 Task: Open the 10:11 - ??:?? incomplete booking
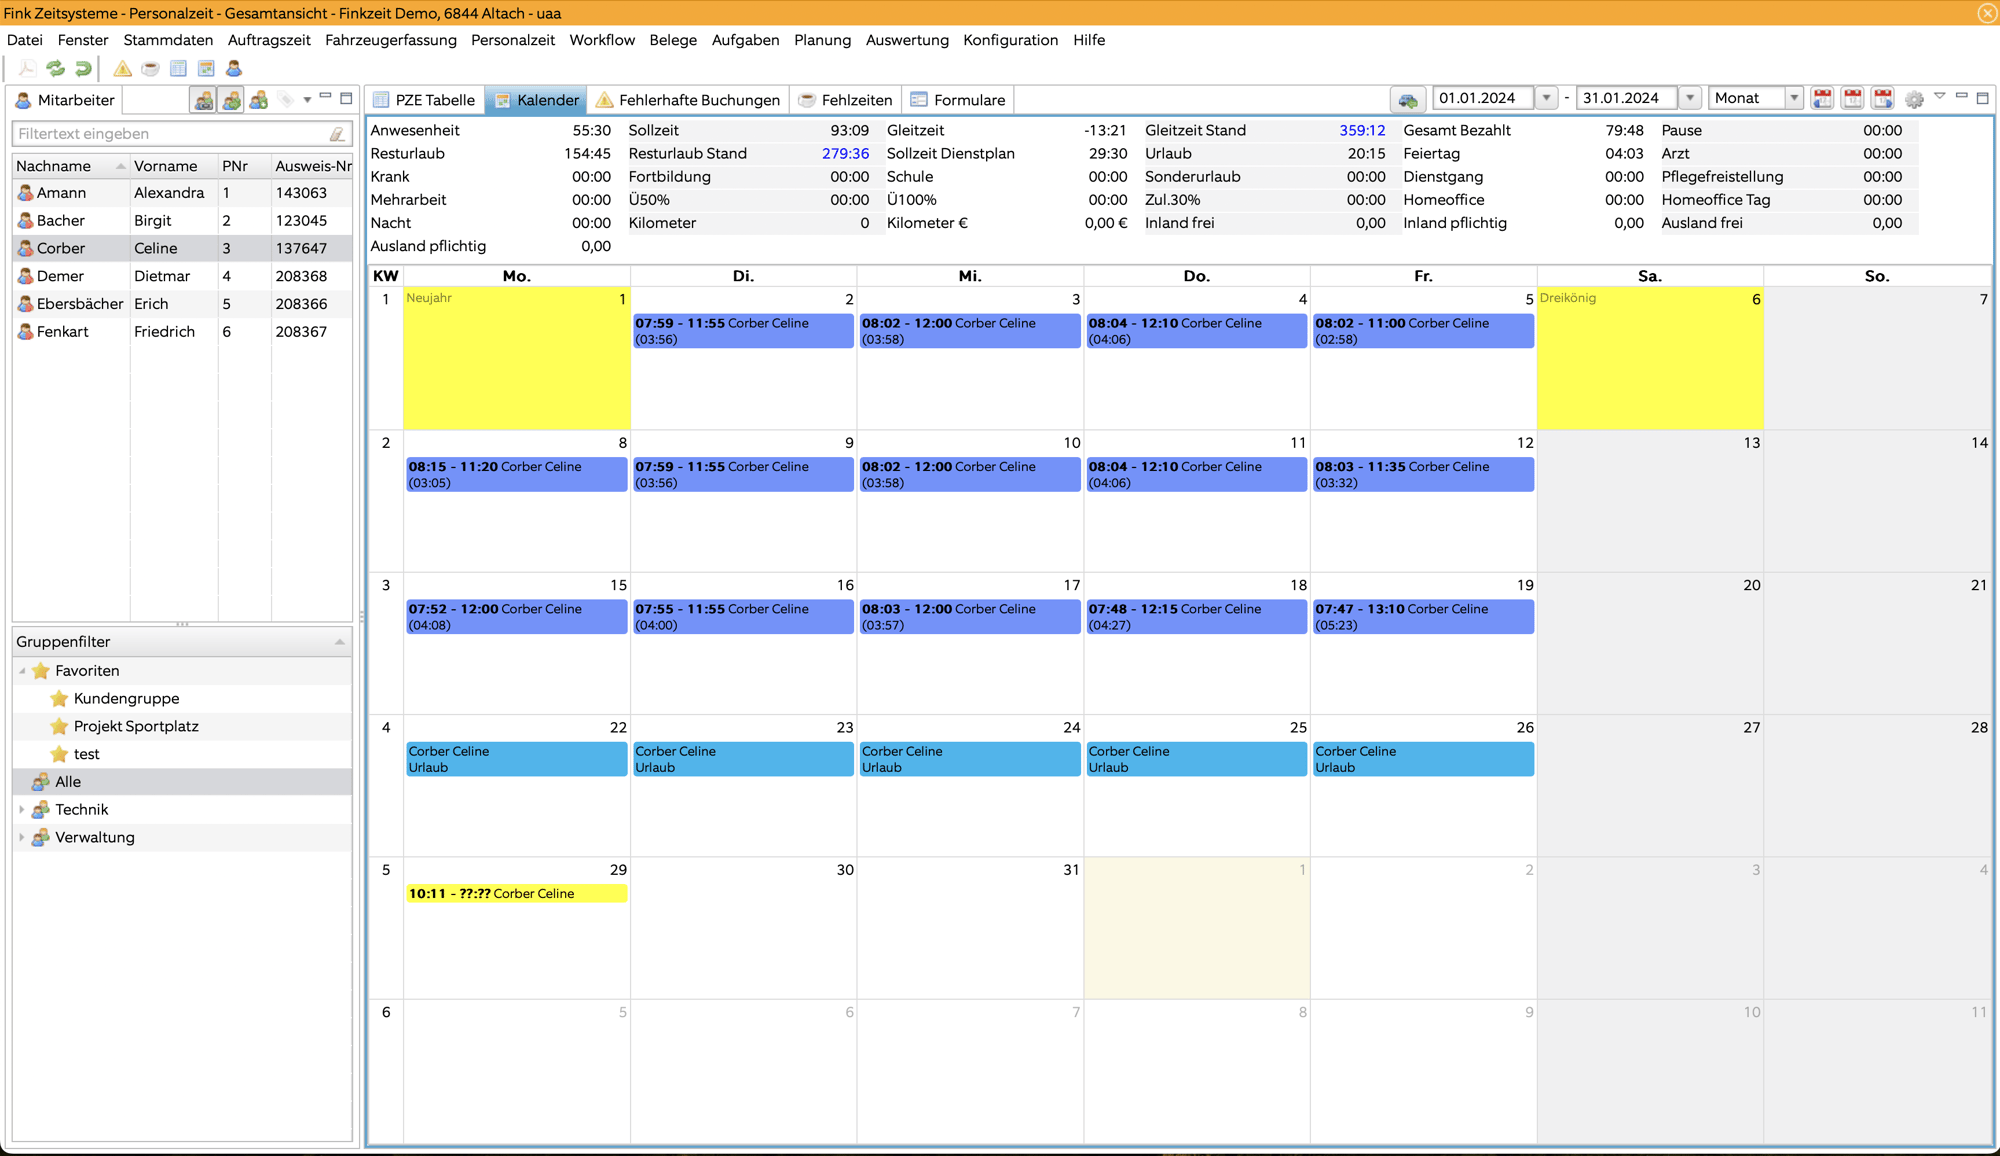[517, 894]
